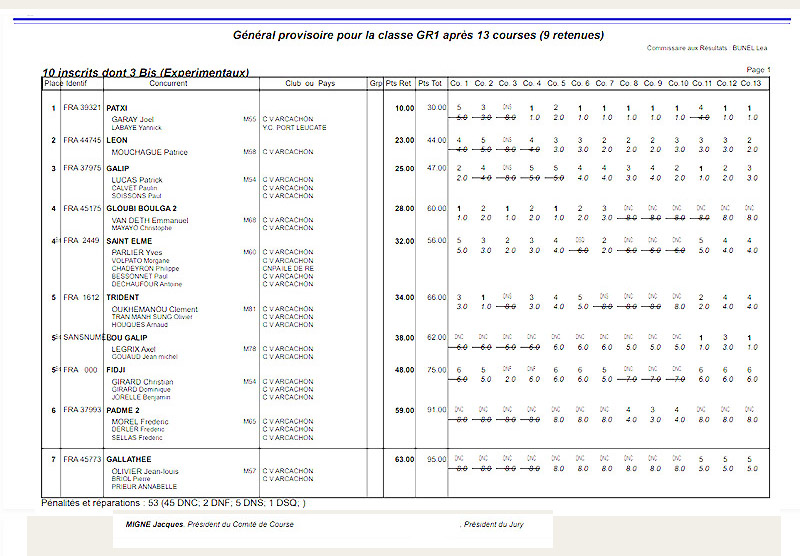This screenshot has height=556, width=800.
Task: Click sail number FRA 45773
Action: 82,459
